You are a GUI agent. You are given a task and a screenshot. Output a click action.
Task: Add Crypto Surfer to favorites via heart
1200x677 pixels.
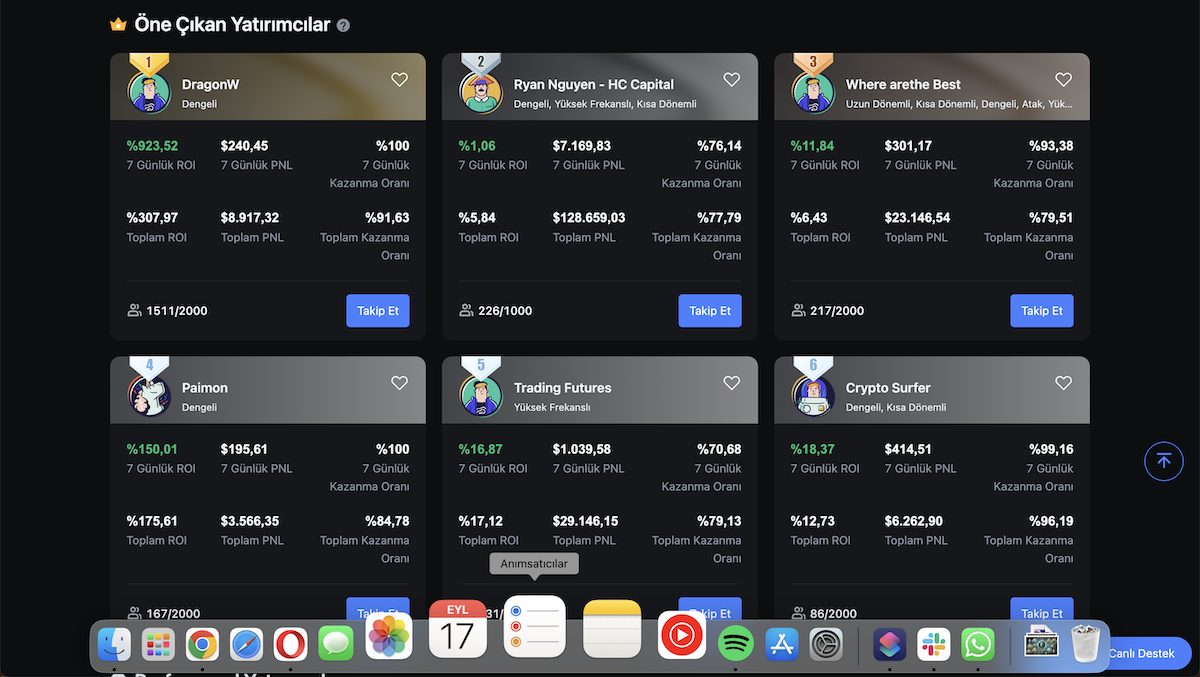pos(1063,383)
